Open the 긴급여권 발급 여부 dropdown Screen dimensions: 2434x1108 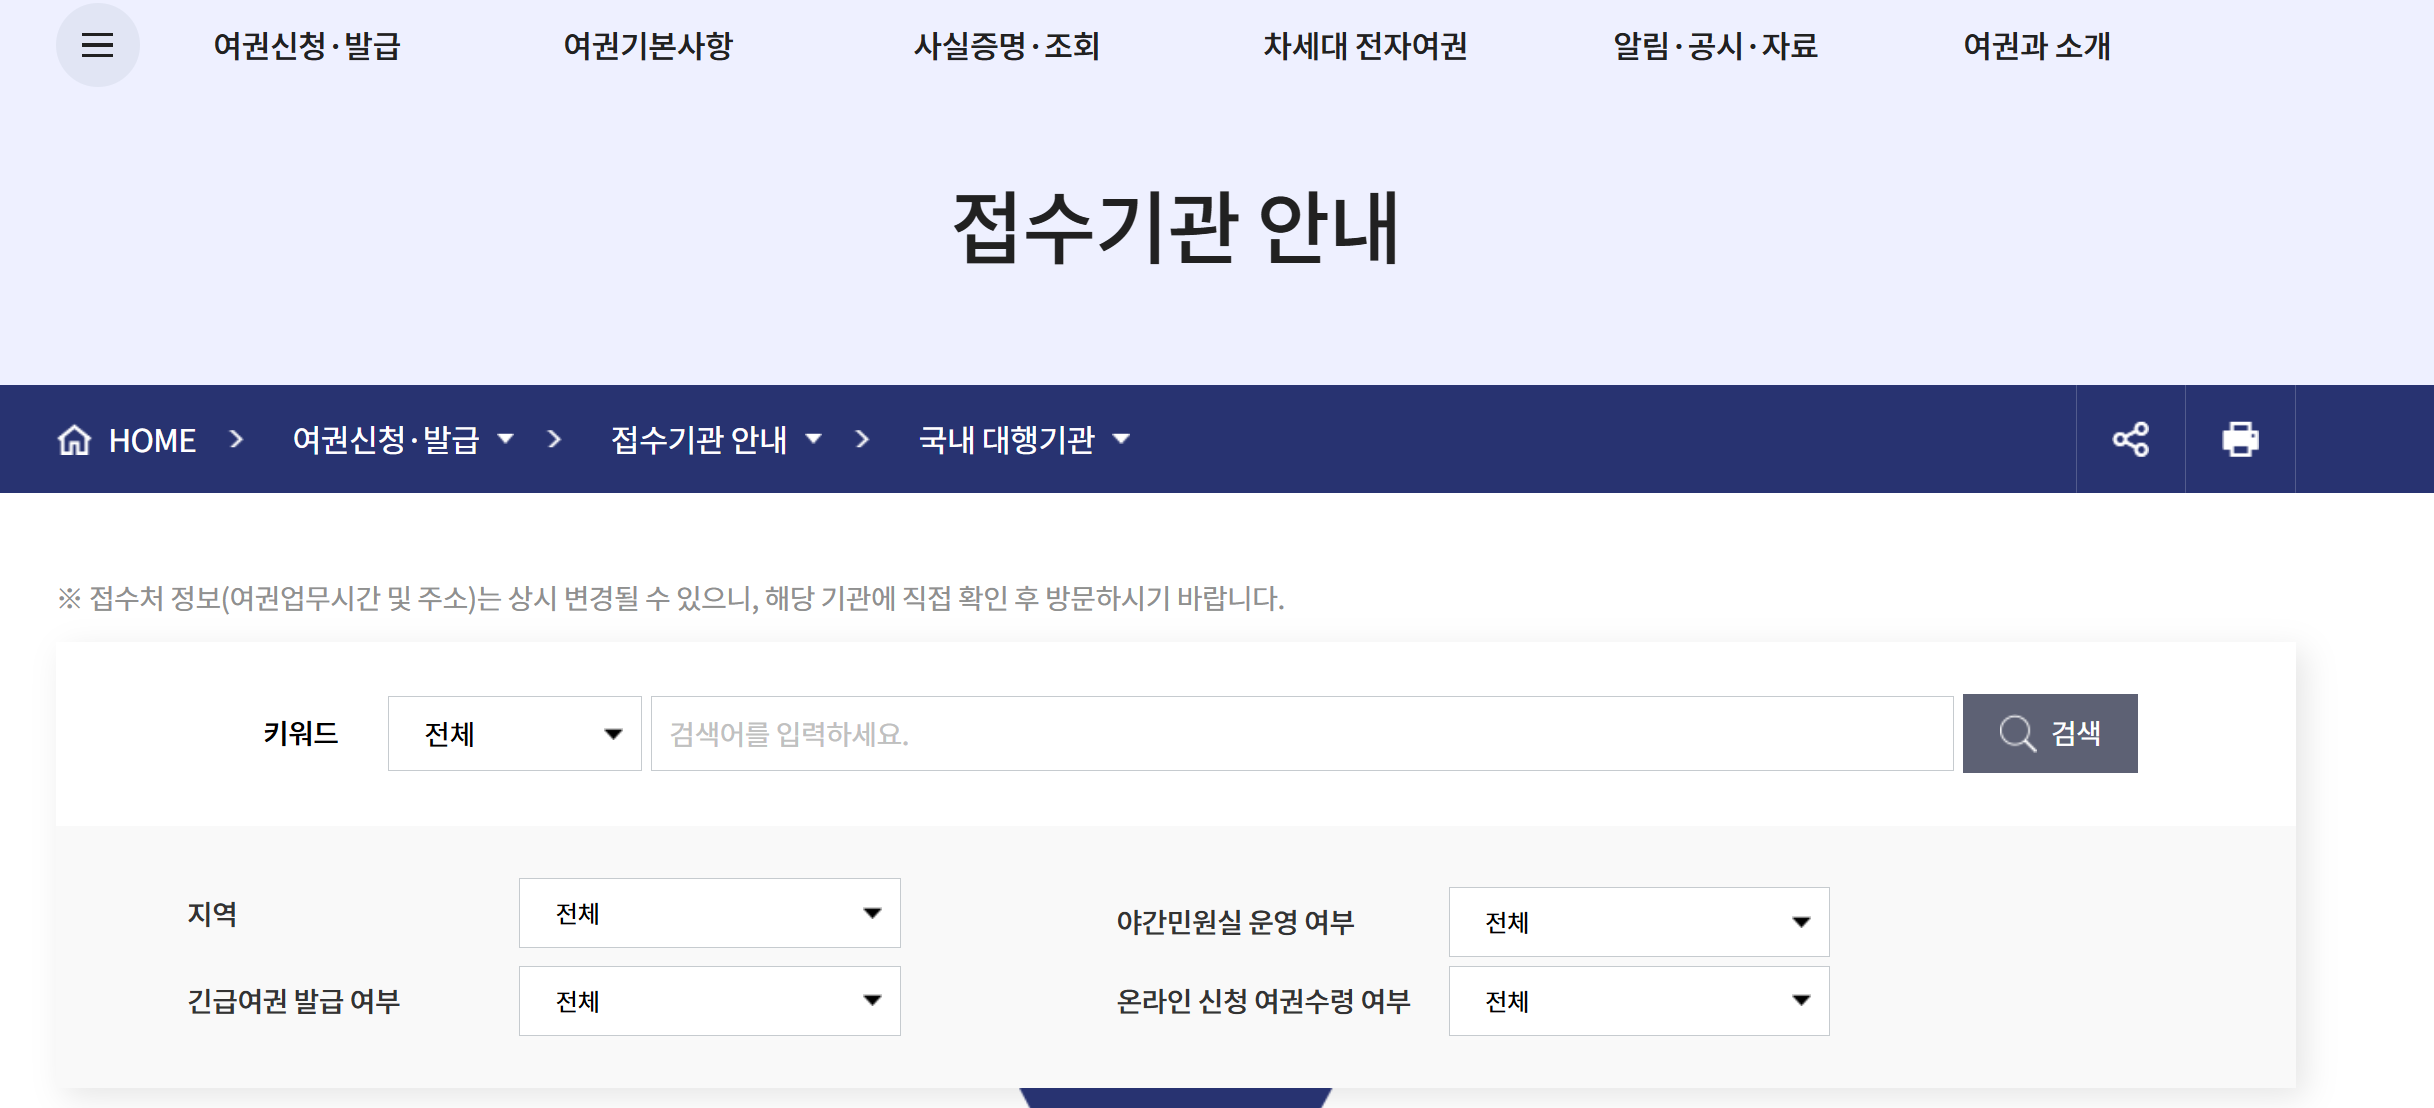[709, 1001]
